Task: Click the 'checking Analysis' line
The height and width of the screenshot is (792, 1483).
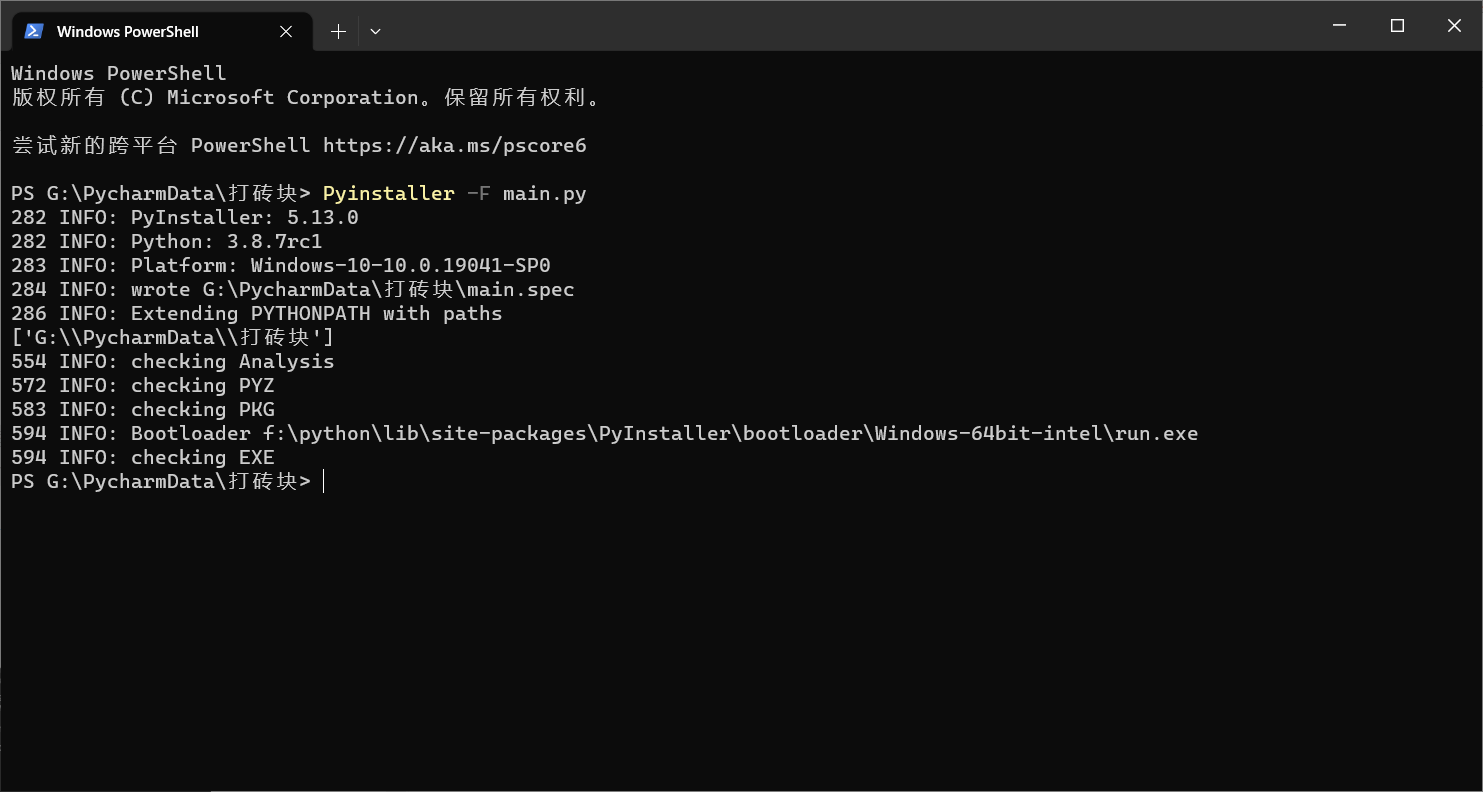Action: 173,361
